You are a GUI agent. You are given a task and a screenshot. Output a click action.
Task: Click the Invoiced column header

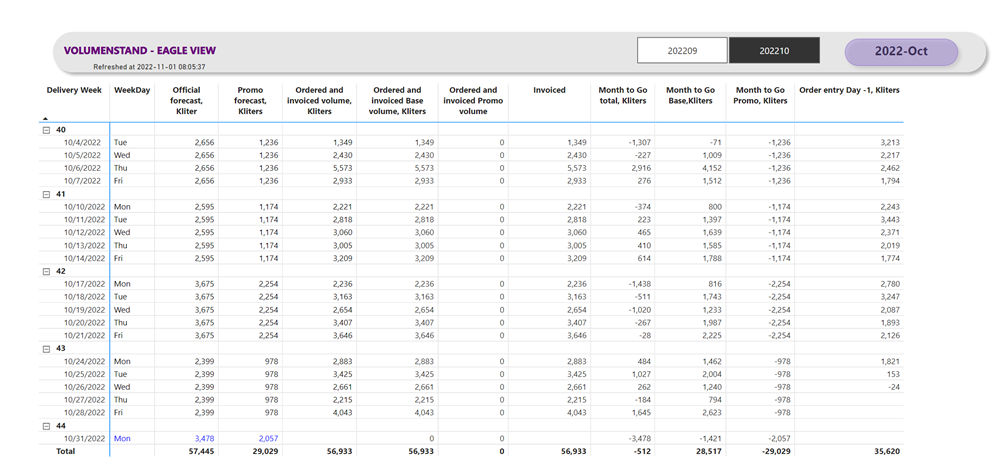tap(549, 91)
